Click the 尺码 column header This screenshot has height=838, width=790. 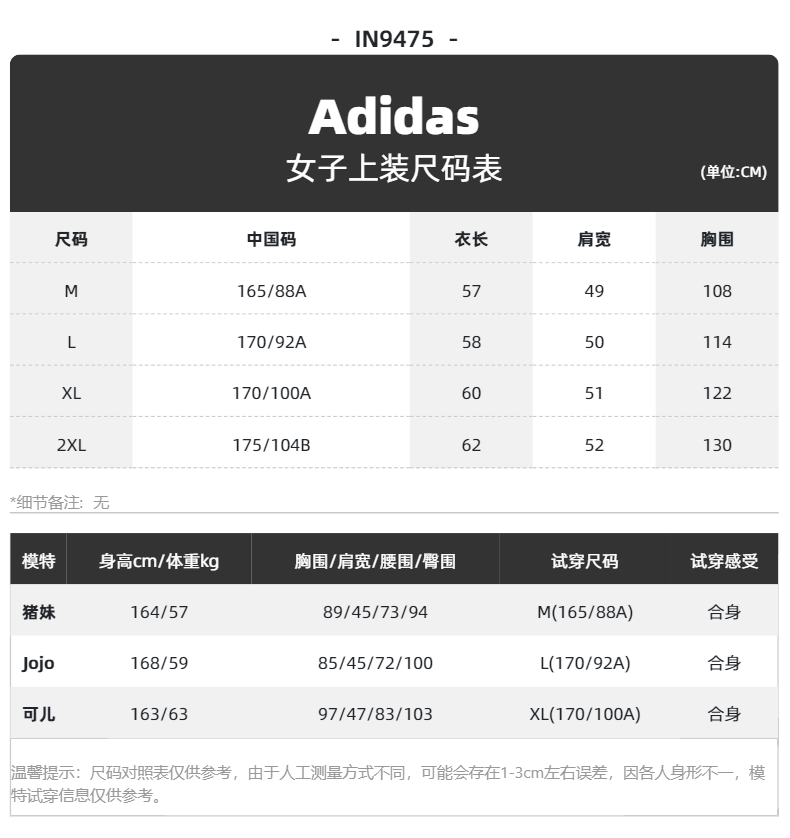point(71,239)
